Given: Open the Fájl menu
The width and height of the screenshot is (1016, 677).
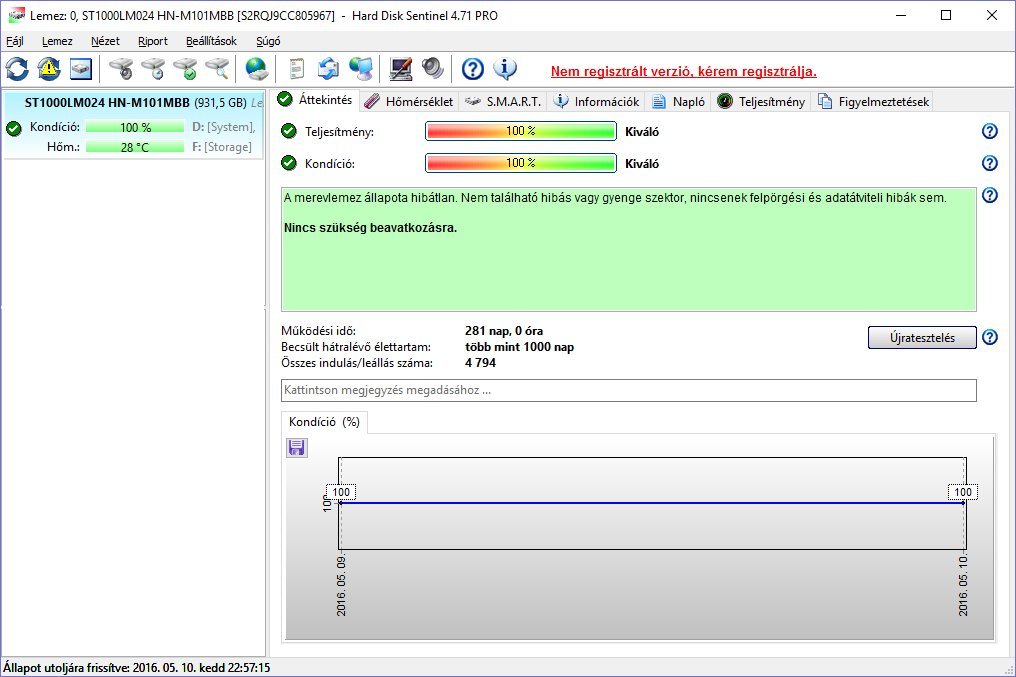Looking at the screenshot, I should 15,41.
